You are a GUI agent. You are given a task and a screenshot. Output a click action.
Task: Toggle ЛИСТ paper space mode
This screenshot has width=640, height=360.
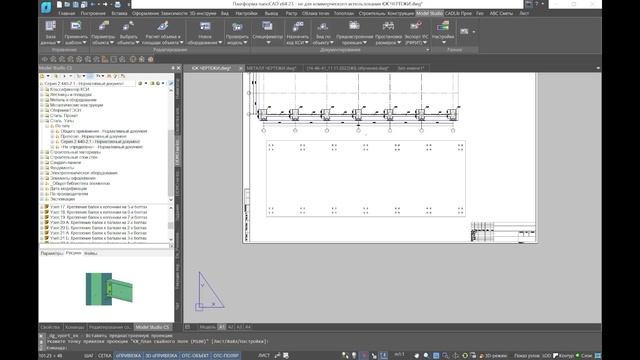[x=264, y=356]
